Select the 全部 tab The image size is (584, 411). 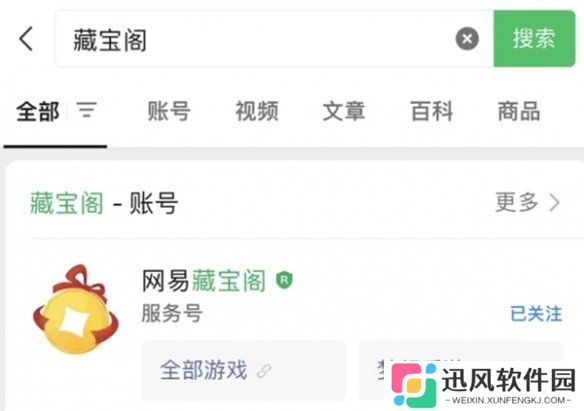pyautogui.click(x=38, y=111)
